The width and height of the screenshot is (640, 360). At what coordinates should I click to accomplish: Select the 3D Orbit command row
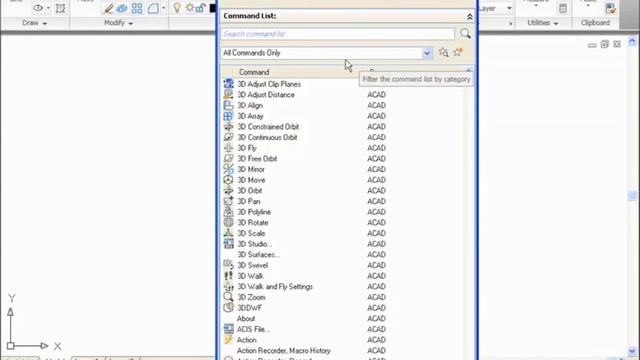pyautogui.click(x=343, y=191)
